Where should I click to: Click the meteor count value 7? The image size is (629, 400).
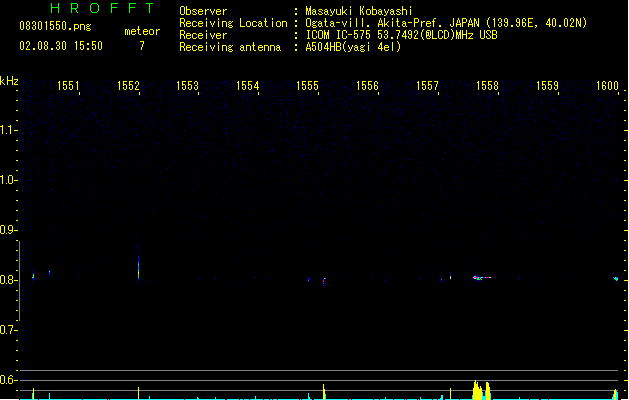click(x=142, y=46)
